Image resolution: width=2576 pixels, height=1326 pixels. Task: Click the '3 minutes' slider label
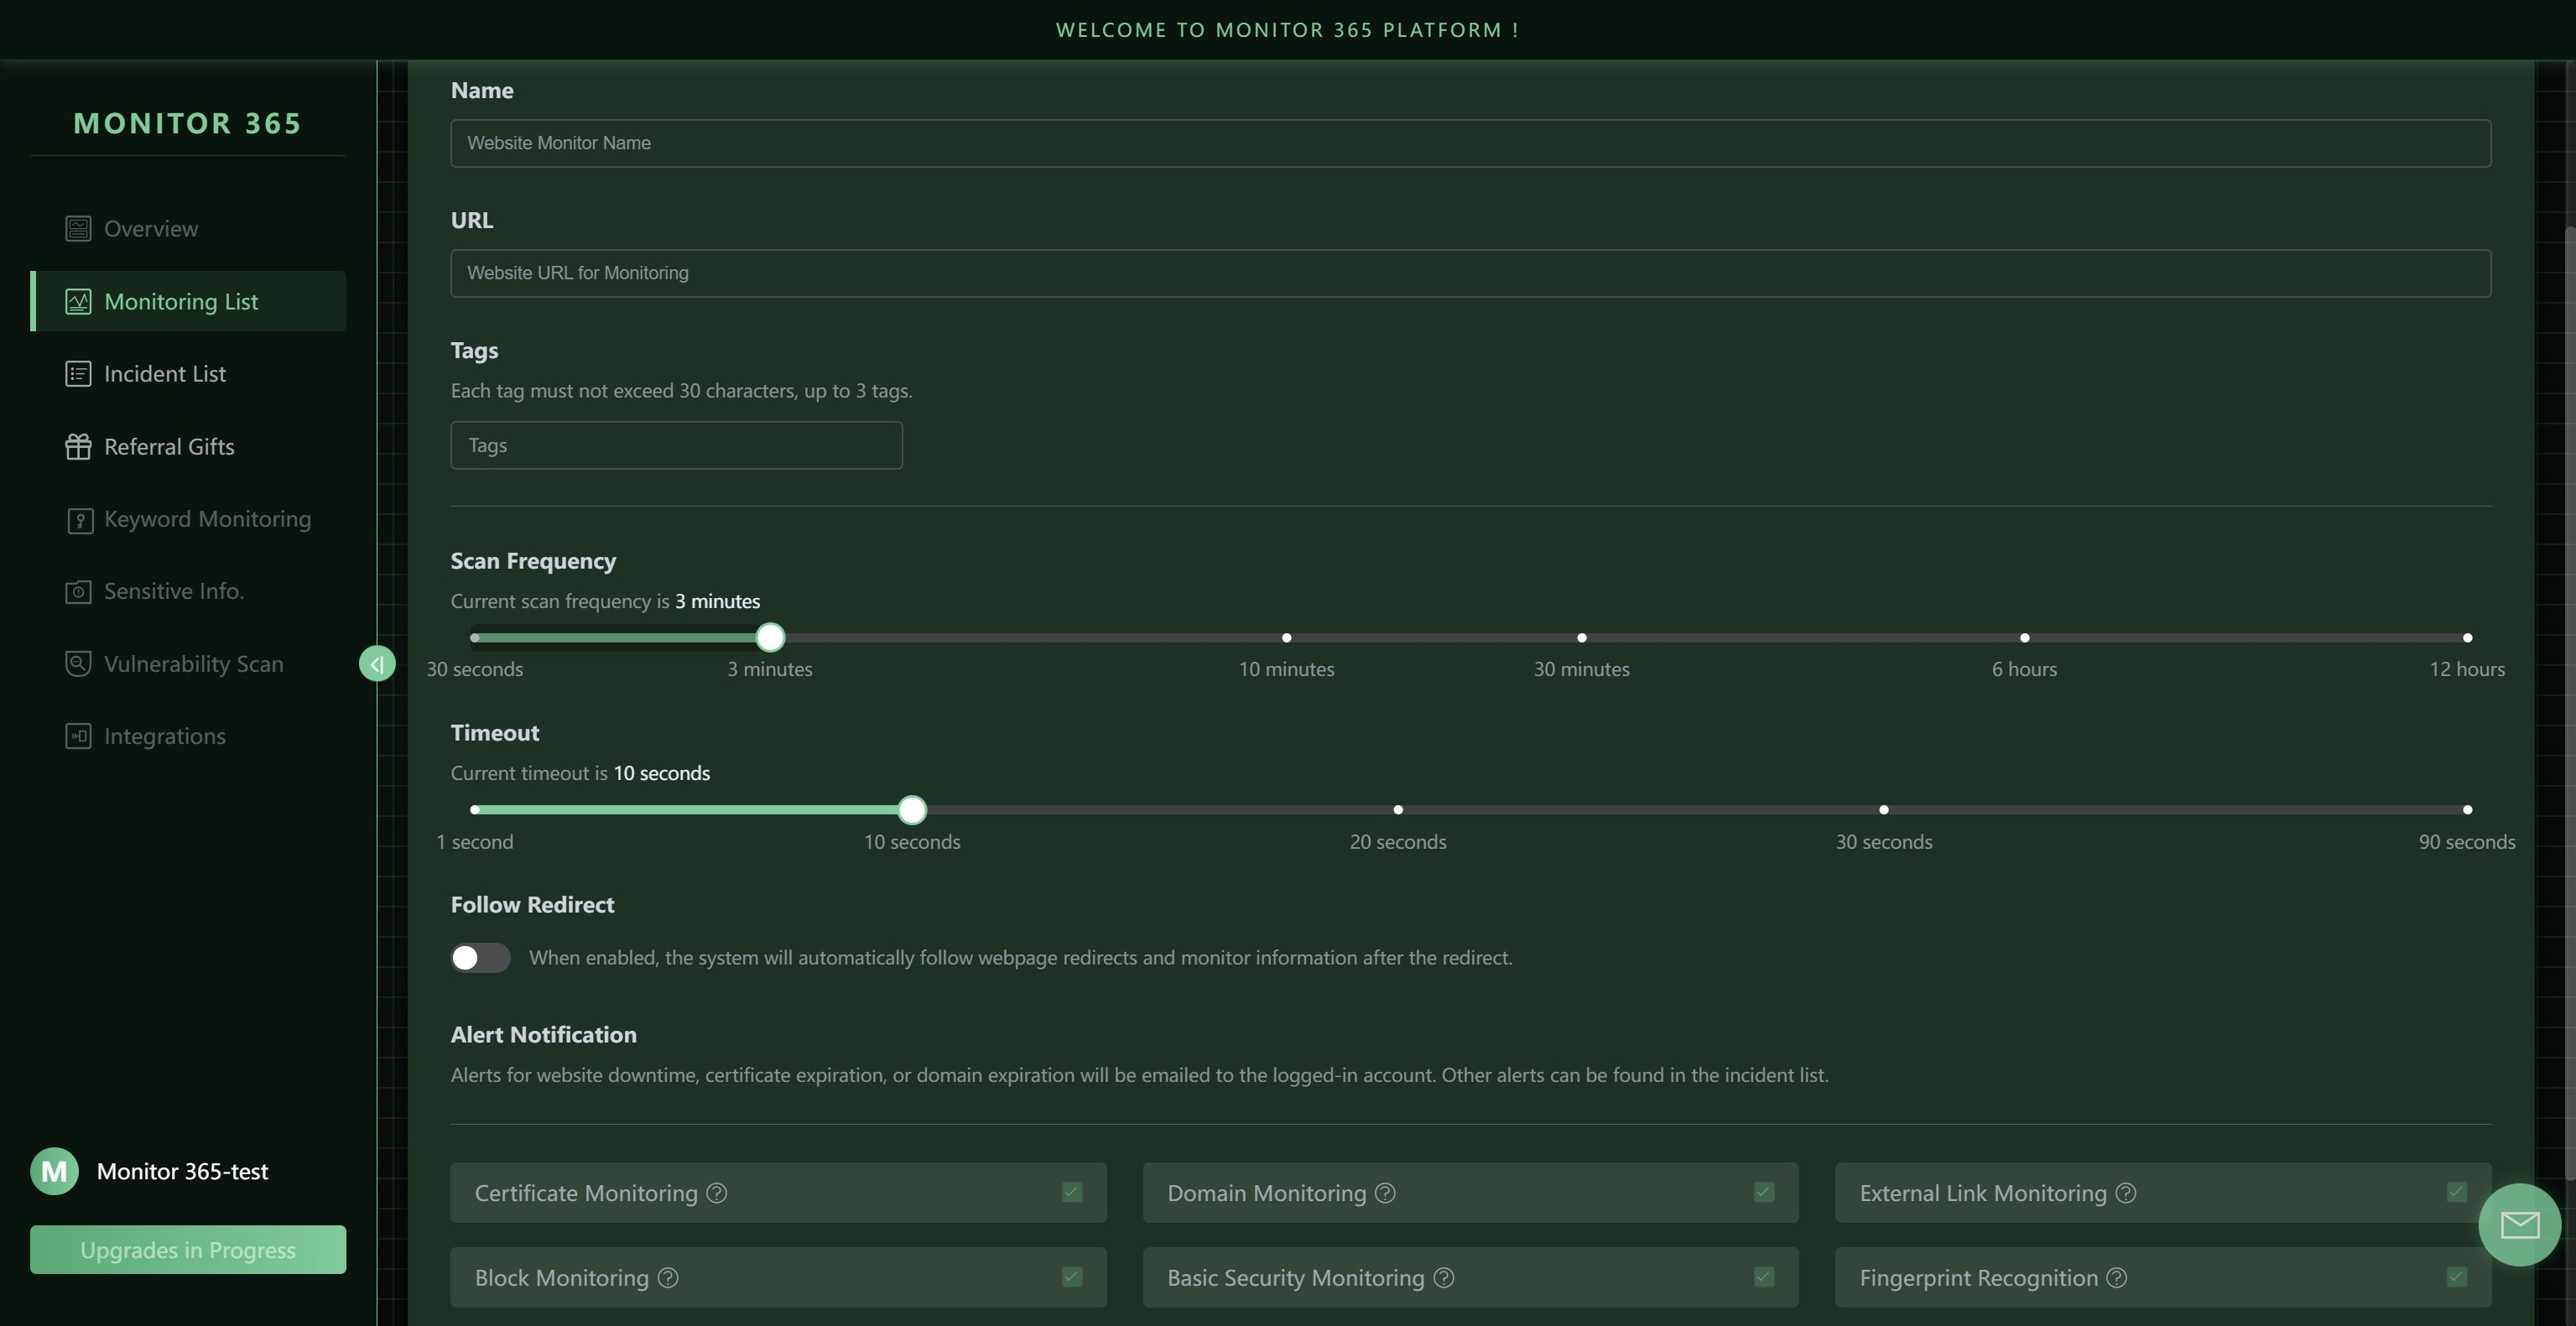tap(770, 669)
